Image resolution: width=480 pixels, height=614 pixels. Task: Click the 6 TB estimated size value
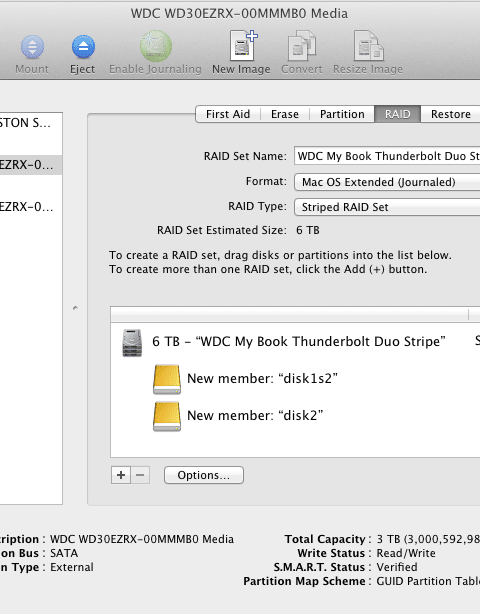coord(308,230)
